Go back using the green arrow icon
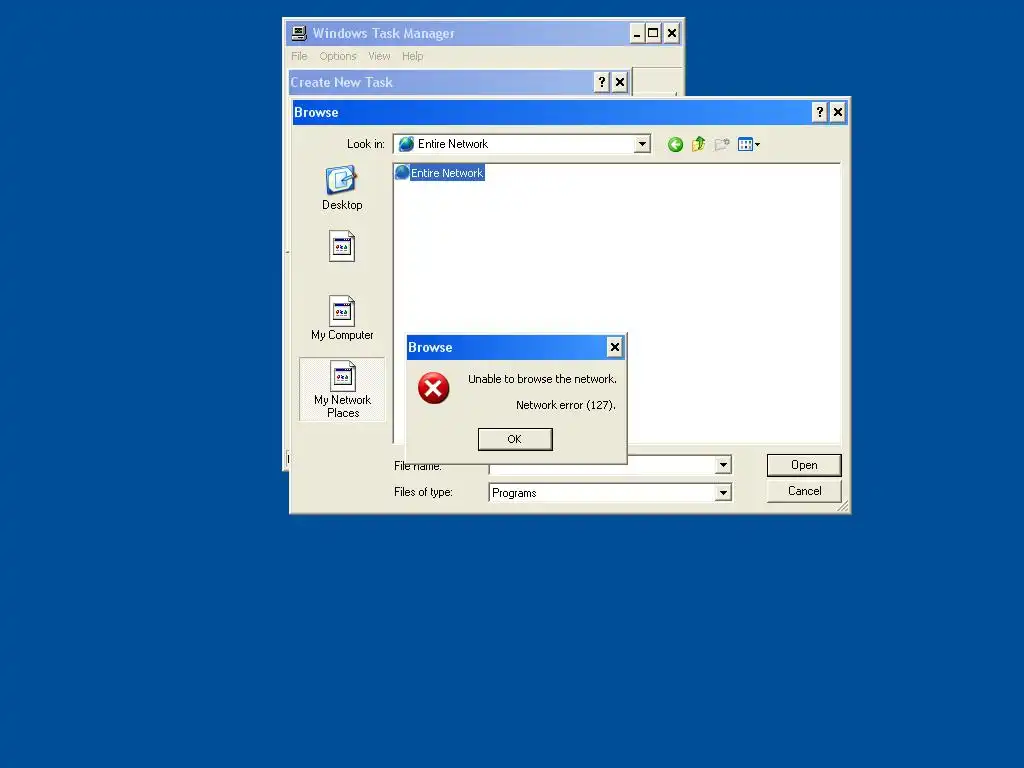Viewport: 1024px width, 768px height. click(x=675, y=144)
